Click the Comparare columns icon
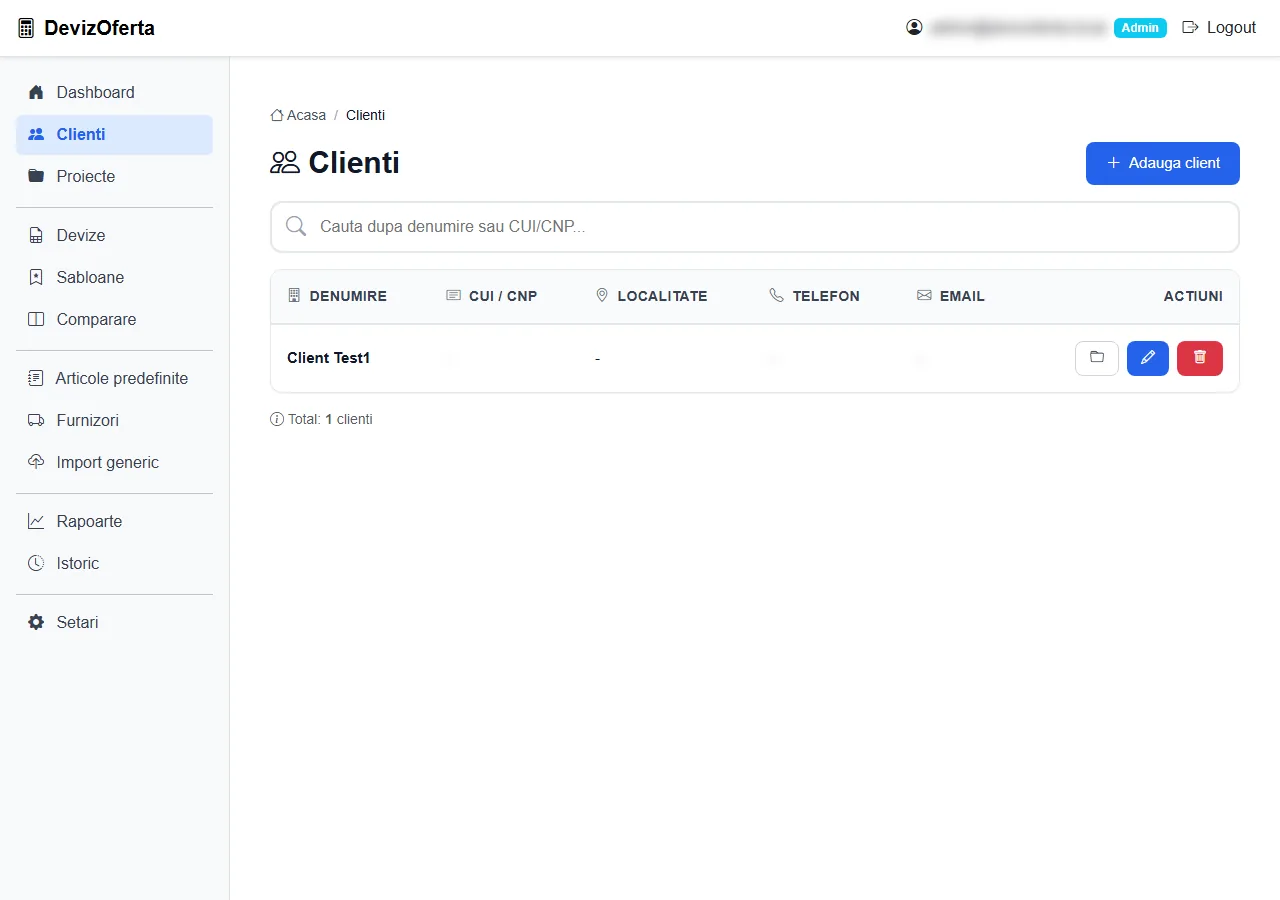The image size is (1280, 900). pyautogui.click(x=36, y=319)
